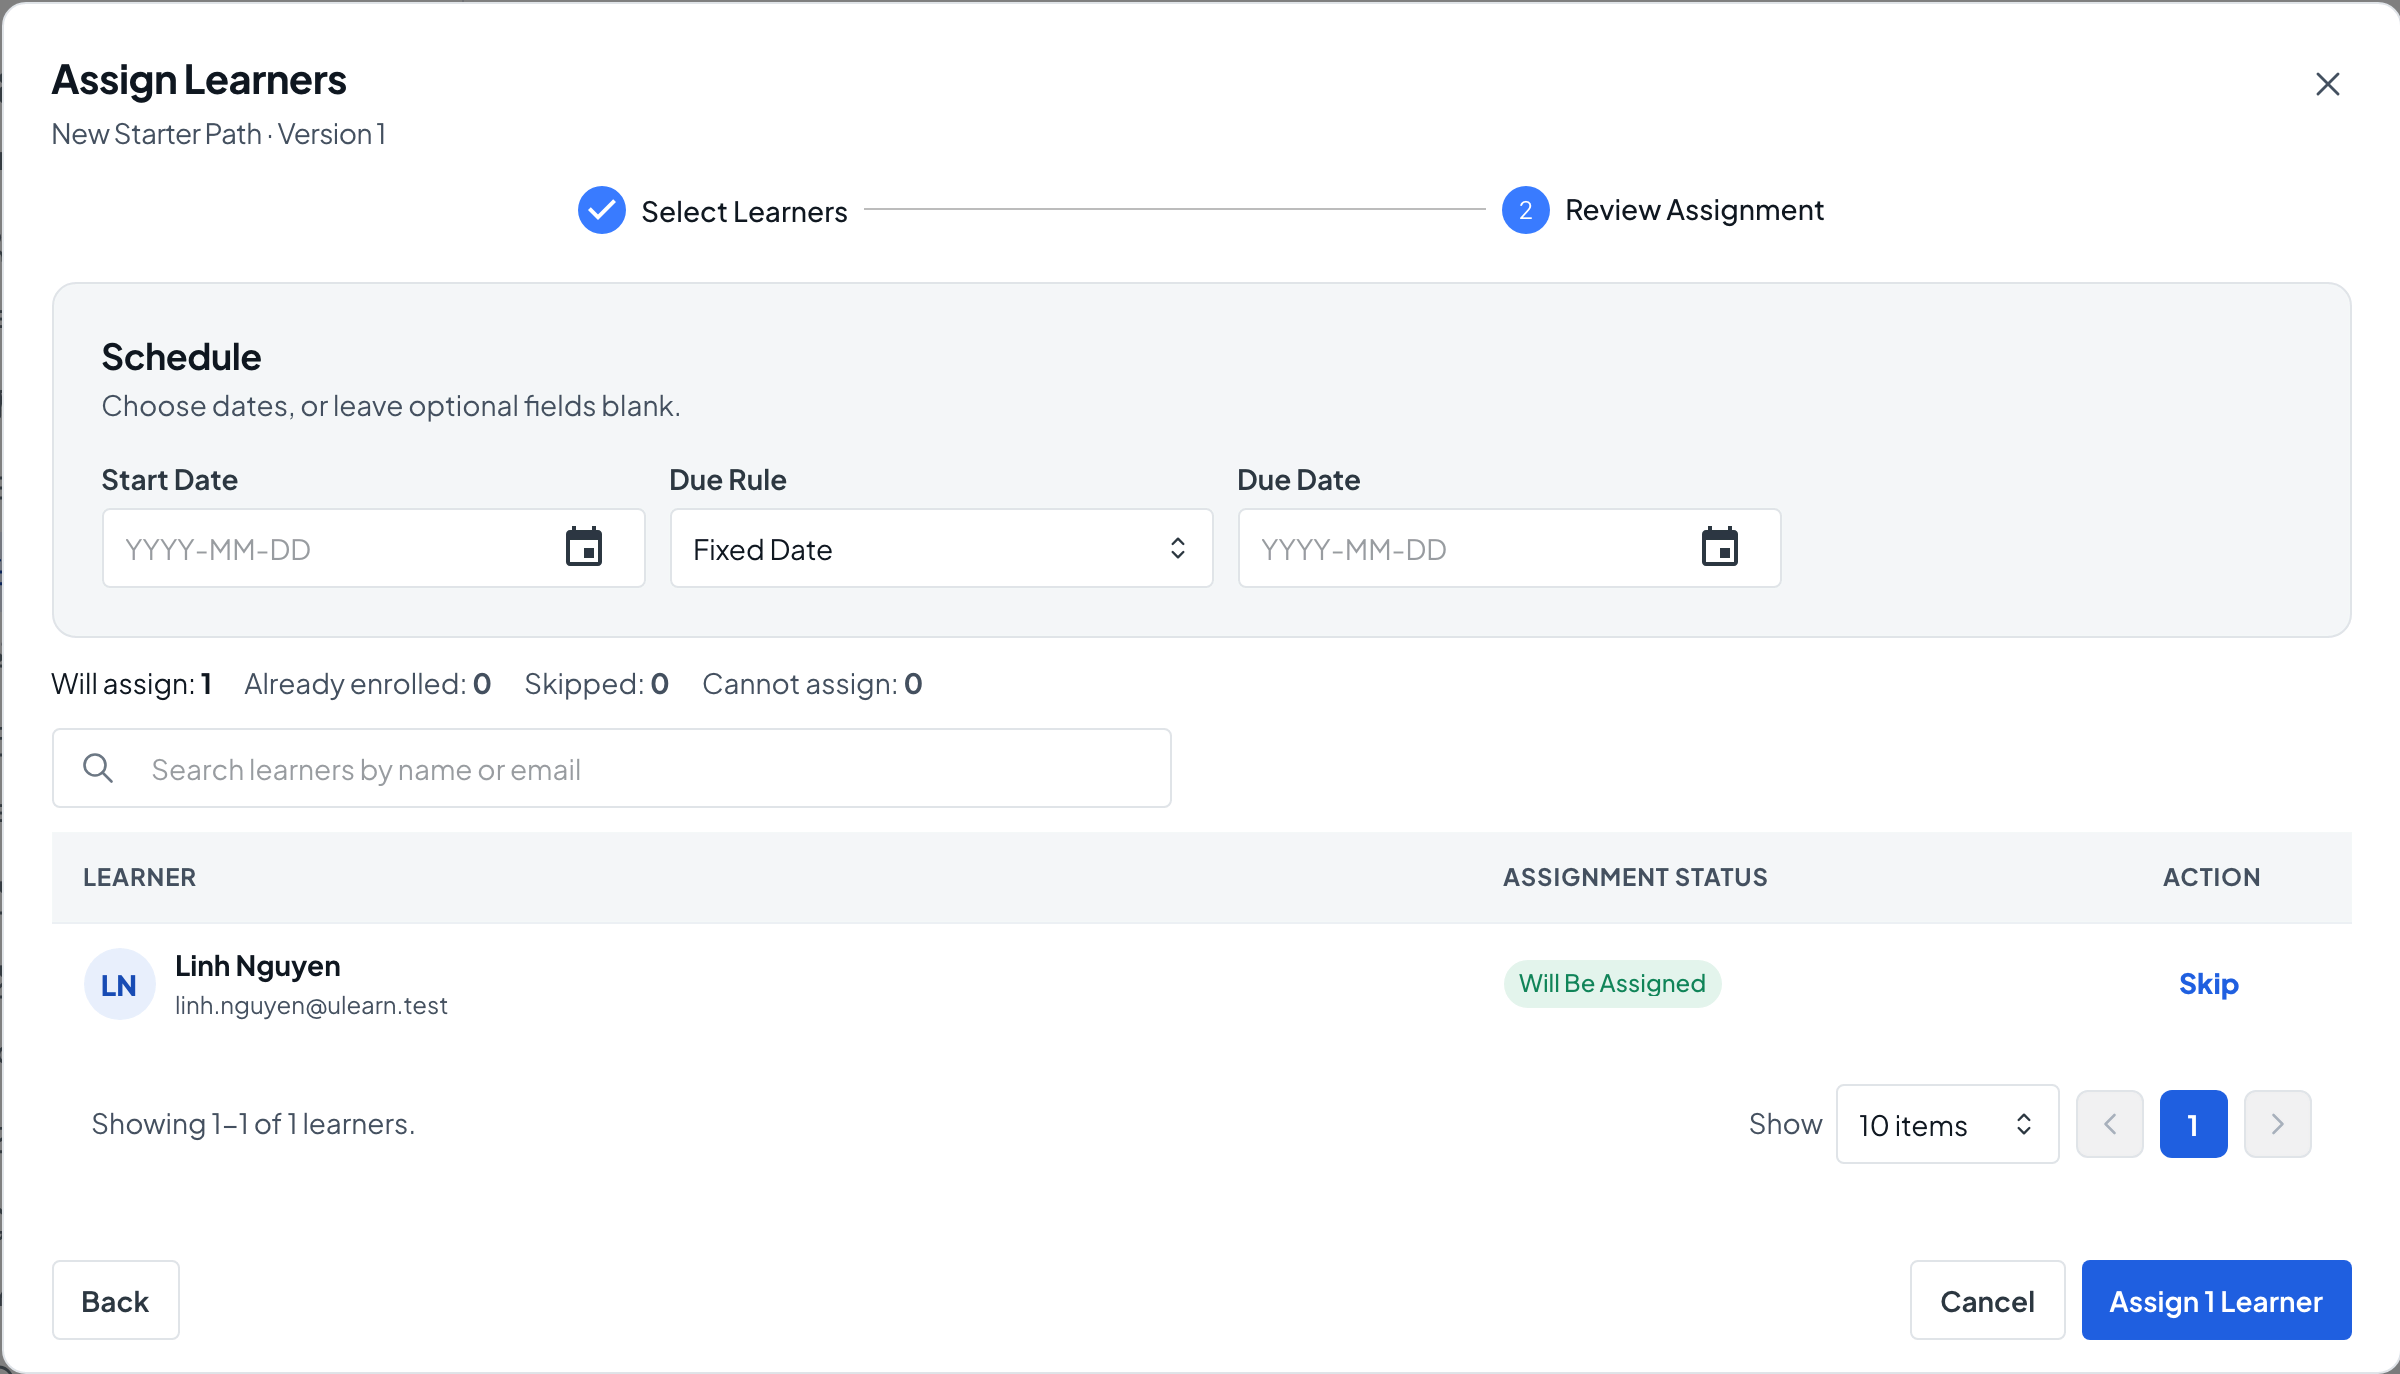This screenshot has width=2400, height=1374.
Task: Click the step 2 Review Assignment circle
Action: coord(1526,210)
